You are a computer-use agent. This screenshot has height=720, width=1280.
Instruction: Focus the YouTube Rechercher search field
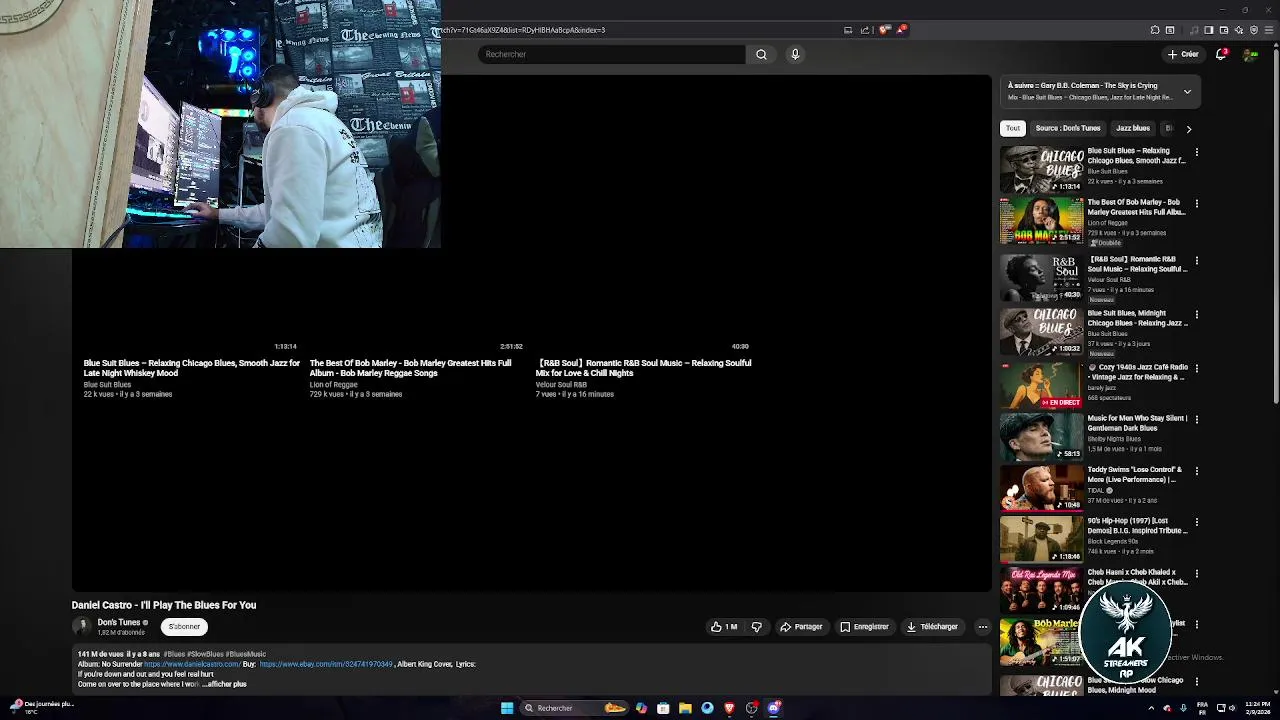611,54
